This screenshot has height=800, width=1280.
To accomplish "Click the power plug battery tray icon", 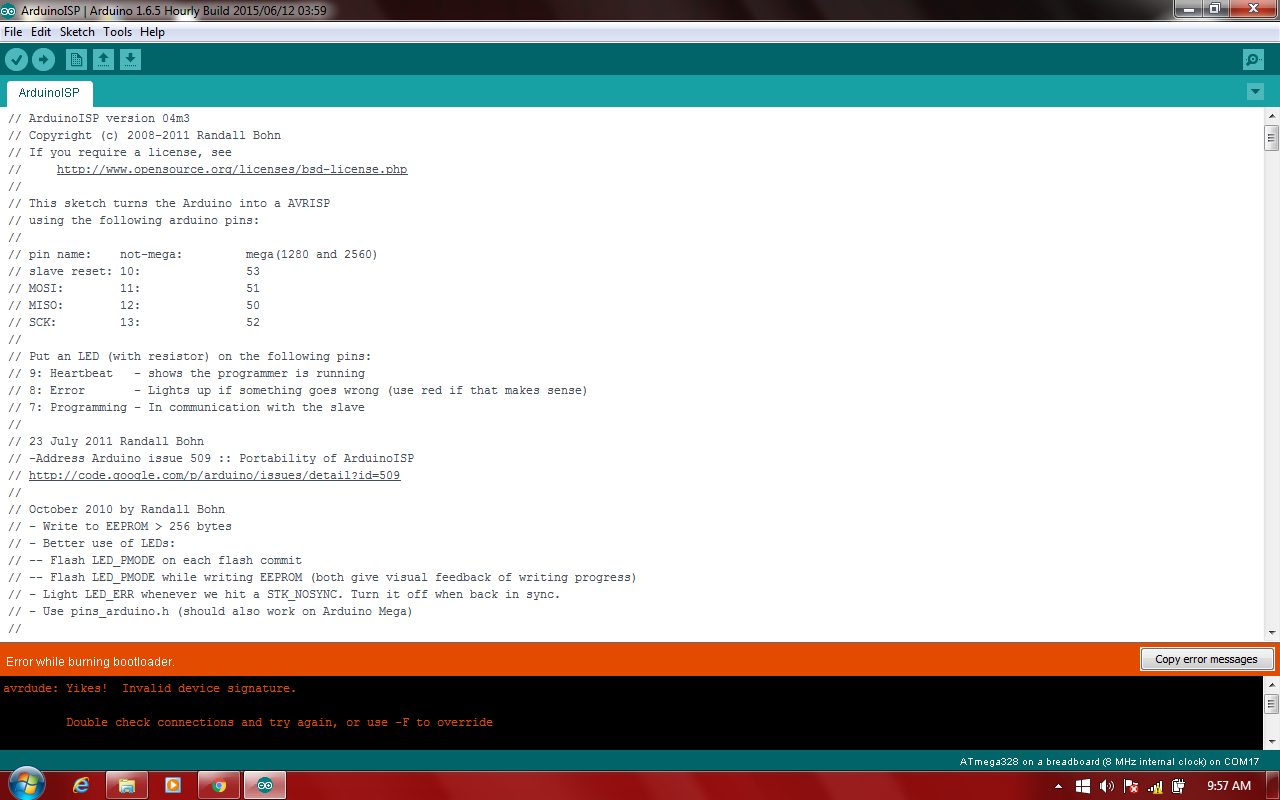I will click(1179, 786).
